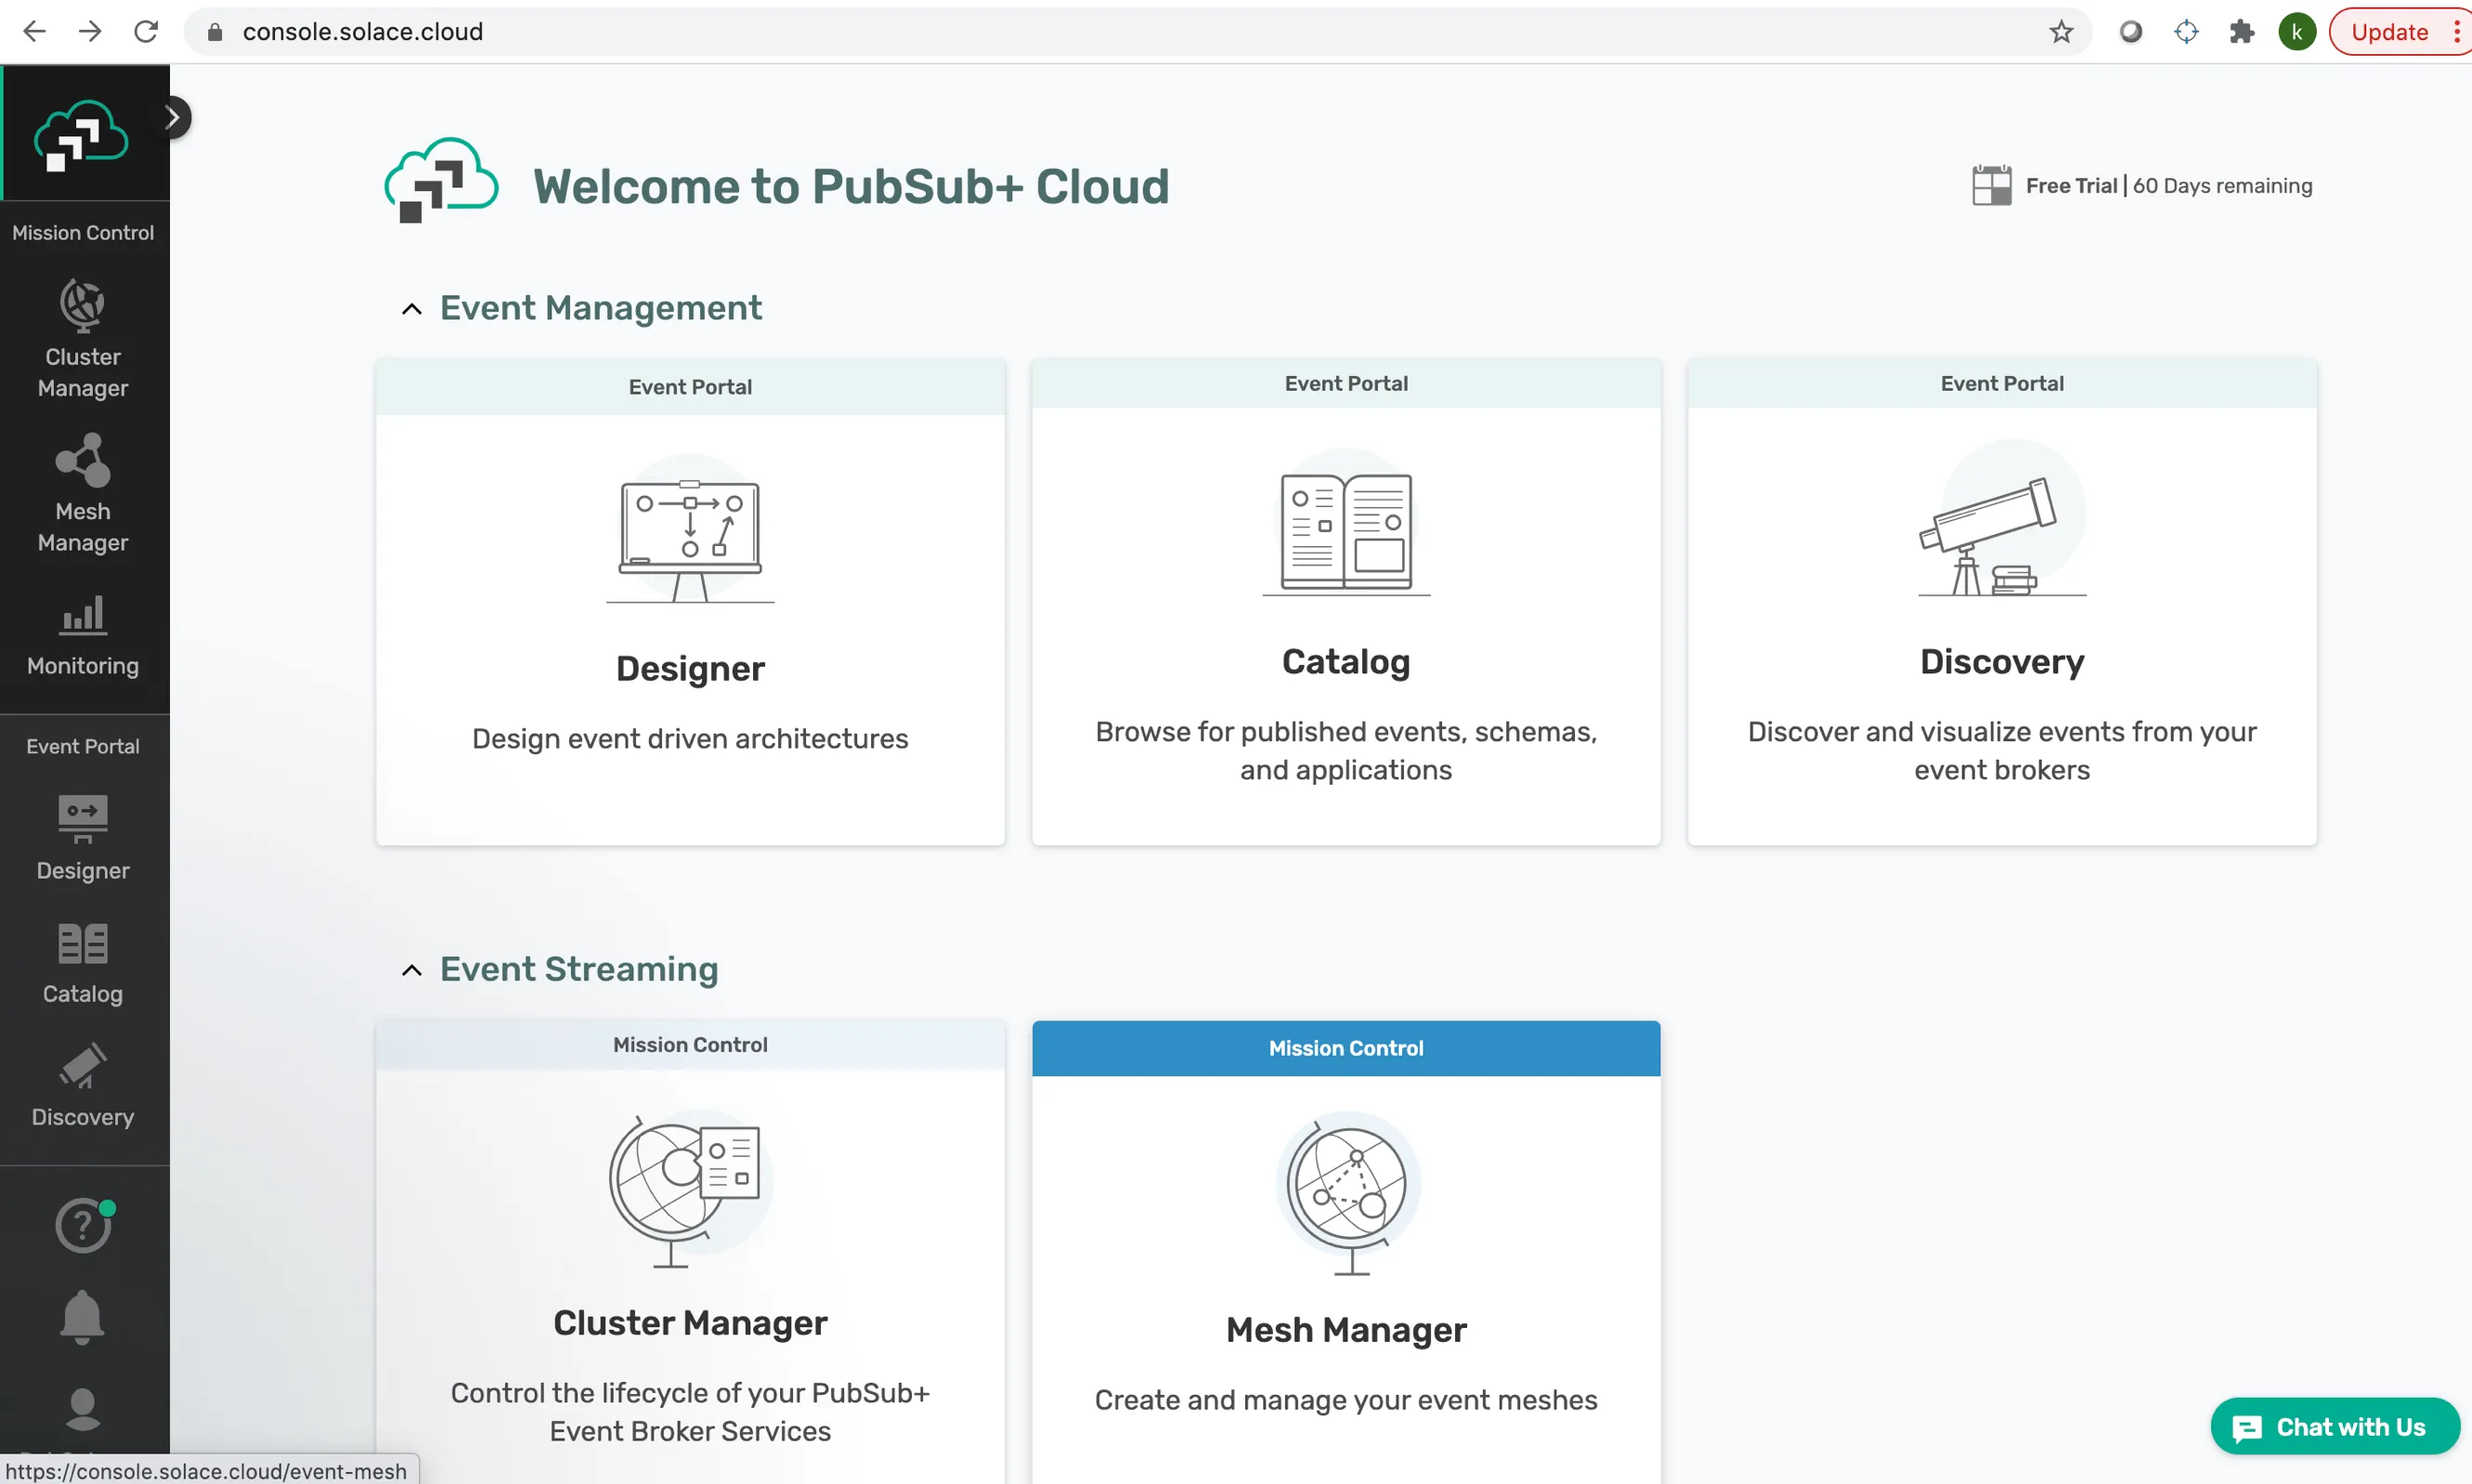Click the 'Create and manage your event meshes' text
2472x1484 pixels.
(1346, 1400)
